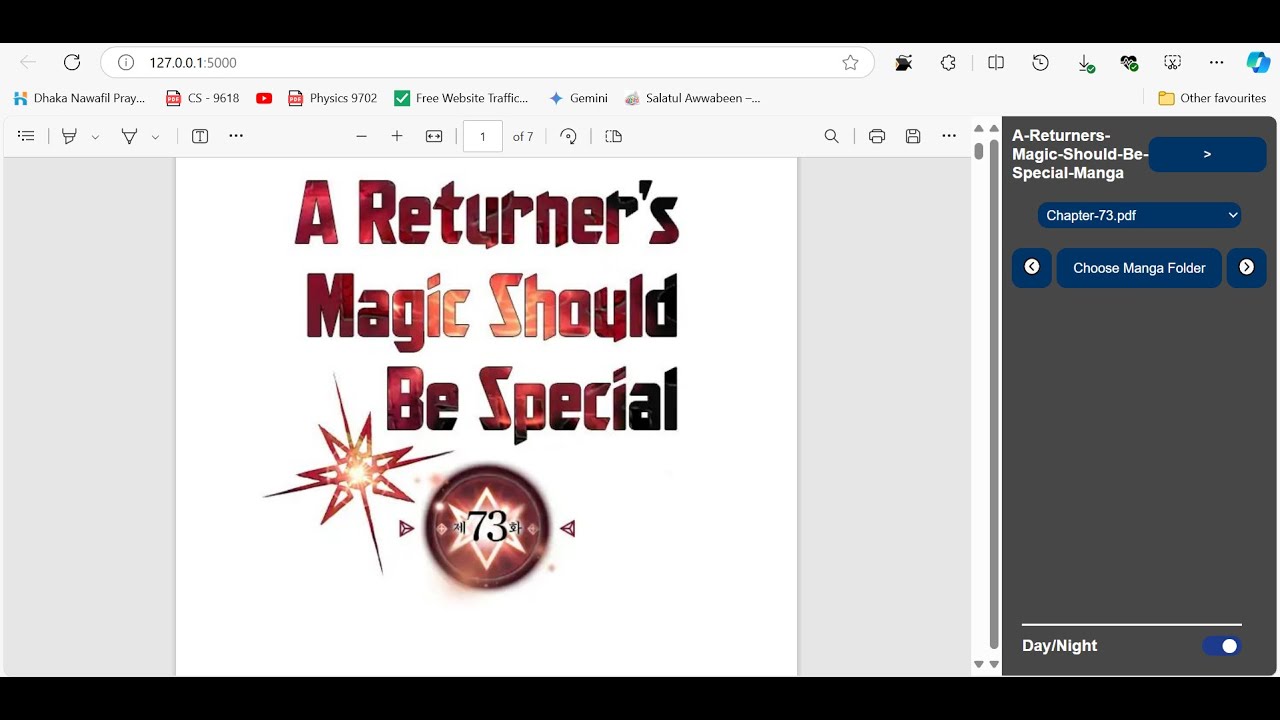Click outer scrollbar up arrow at the top
This screenshot has height=720, width=1280.
coord(994,128)
